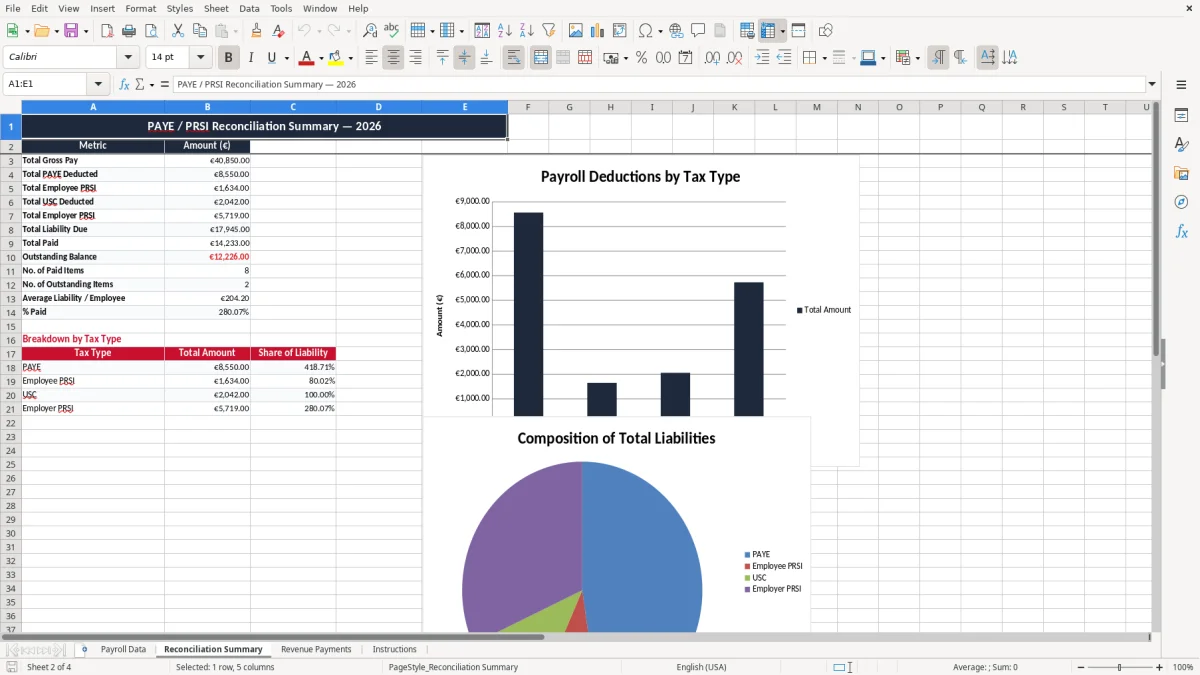Toggle Wrap Text
This screenshot has width=1200, height=675.
tap(513, 58)
